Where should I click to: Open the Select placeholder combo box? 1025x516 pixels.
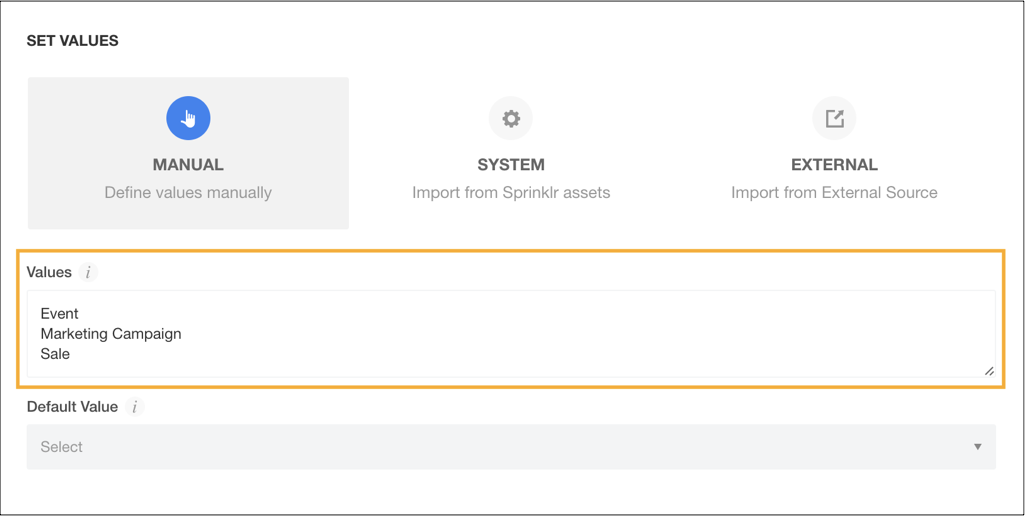[x=511, y=447]
